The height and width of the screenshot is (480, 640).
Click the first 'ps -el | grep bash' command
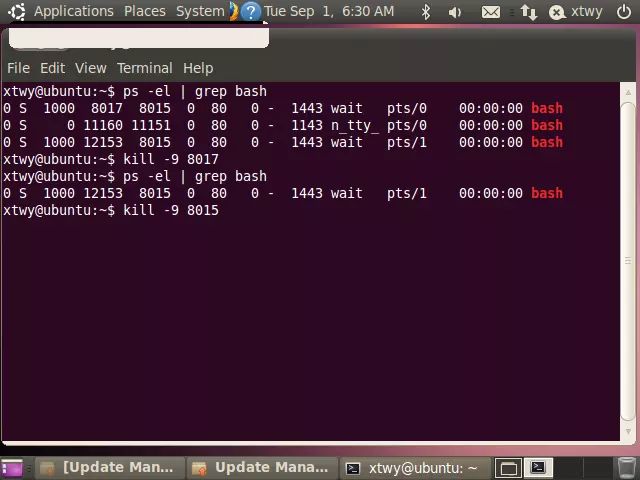195,91
